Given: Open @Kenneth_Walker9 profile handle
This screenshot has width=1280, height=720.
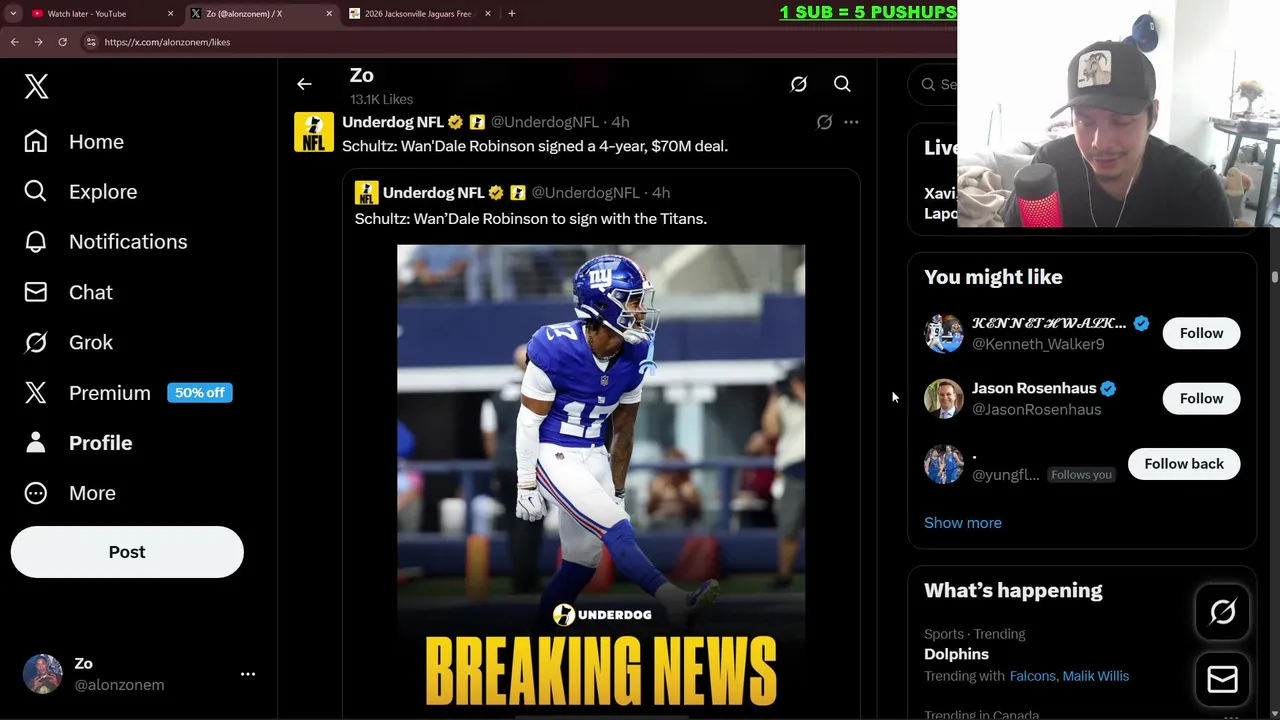Looking at the screenshot, I should click(x=1038, y=344).
